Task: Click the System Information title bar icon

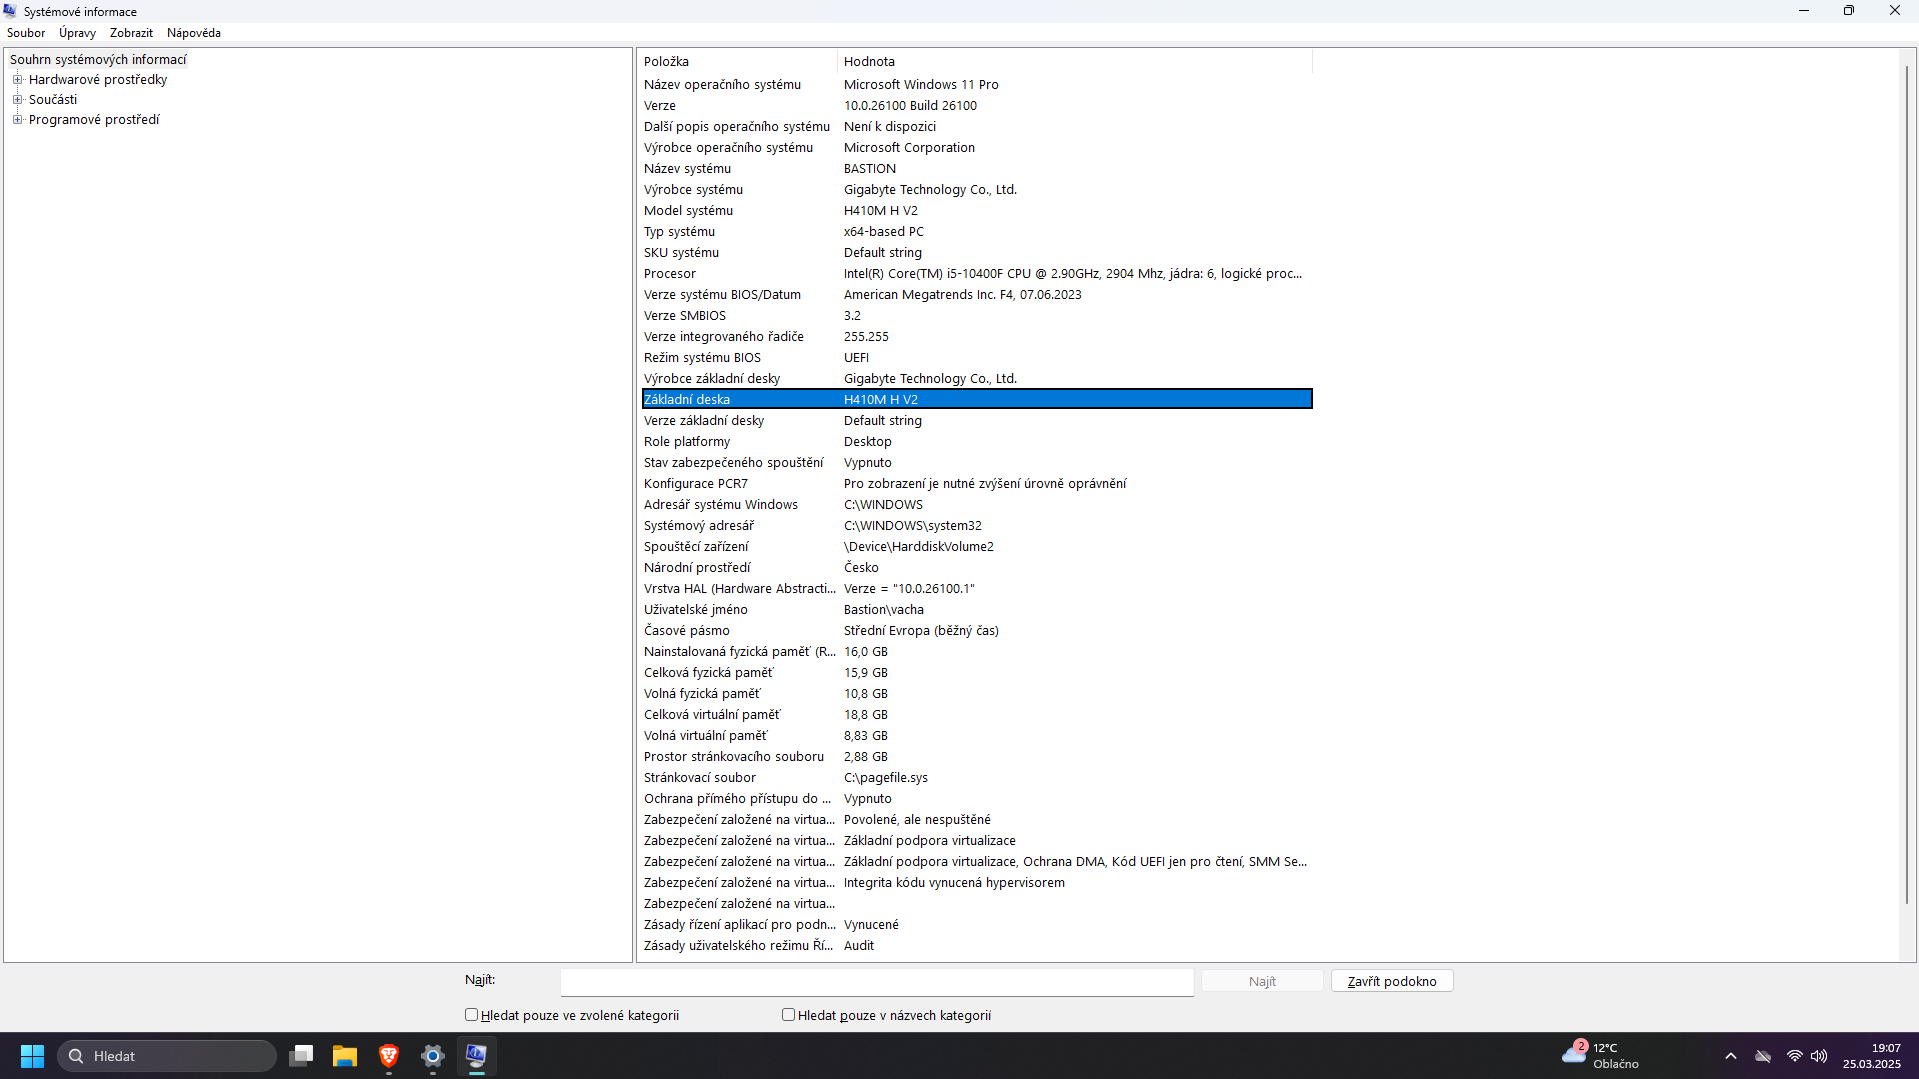Action: point(10,11)
